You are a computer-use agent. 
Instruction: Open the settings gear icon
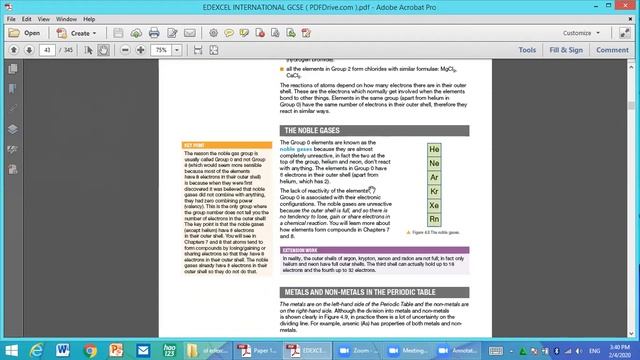[213, 33]
